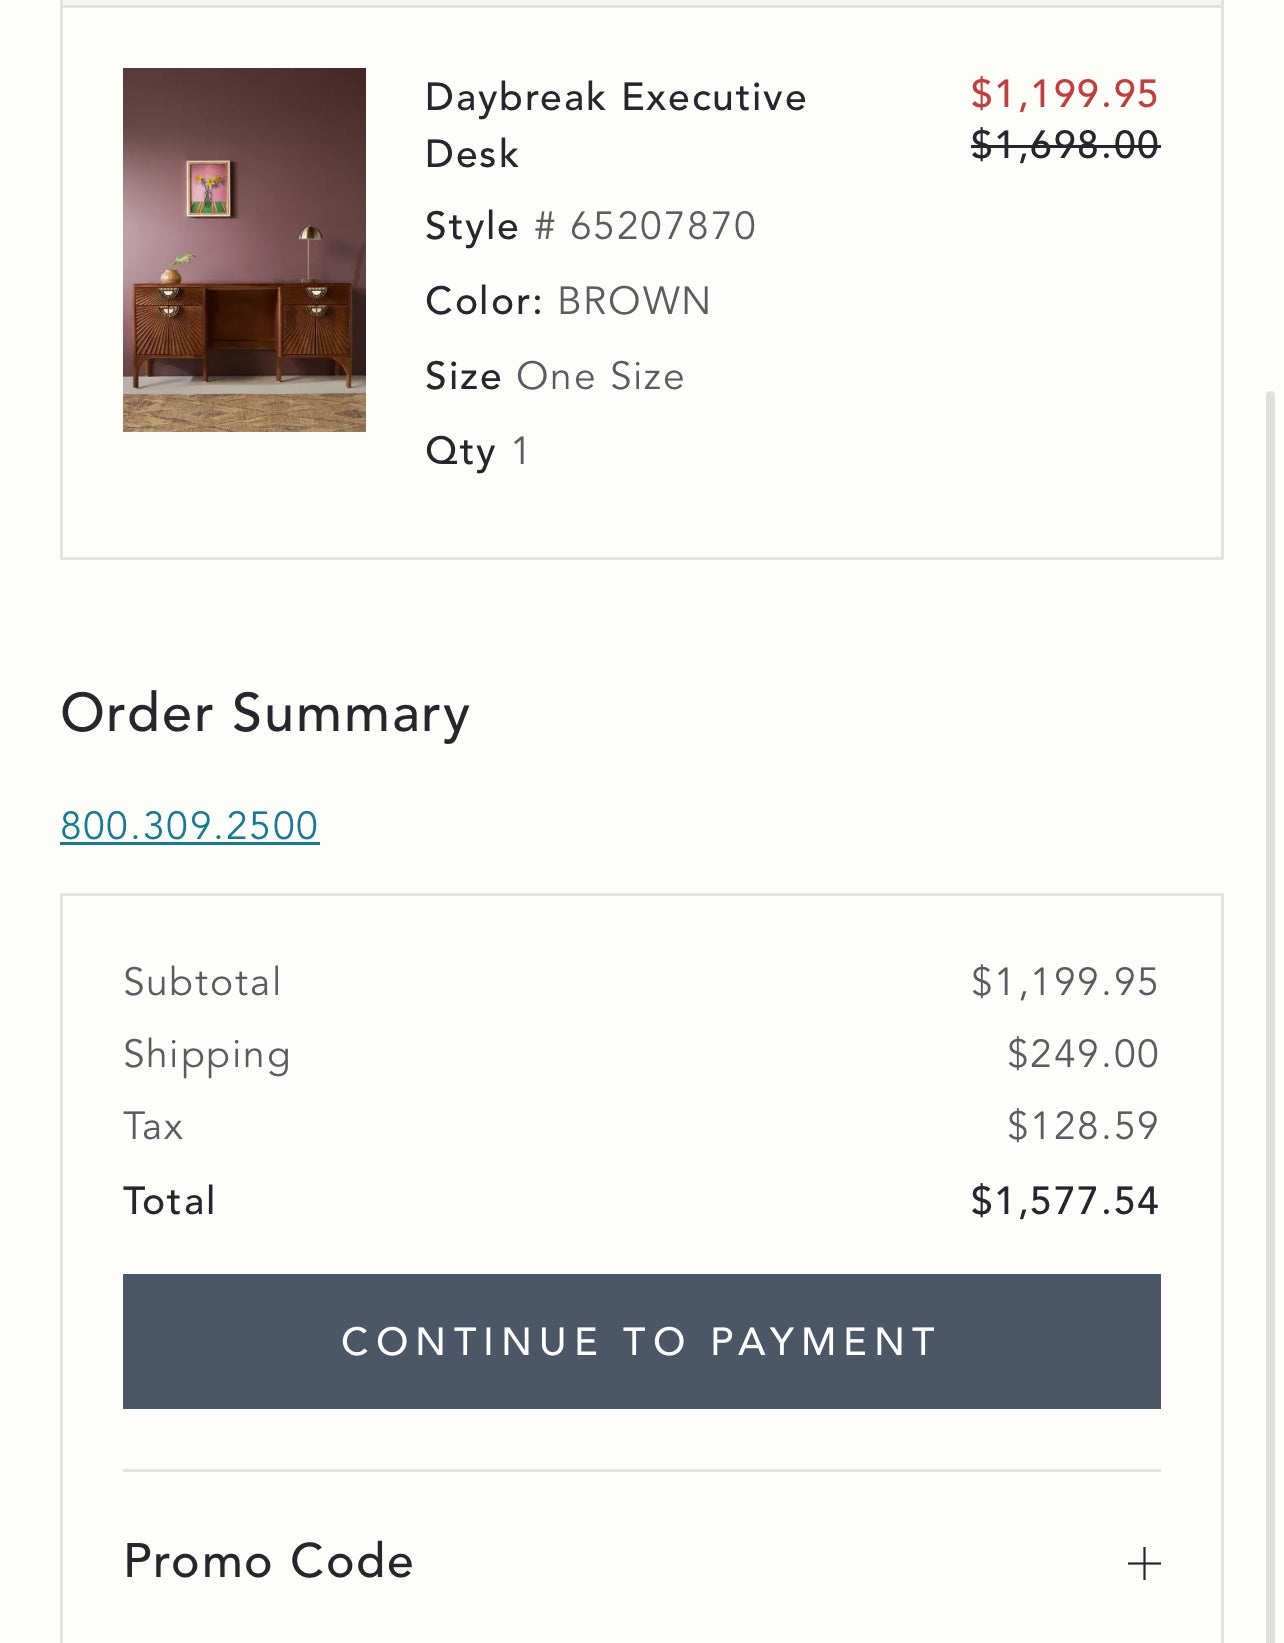Click the Size One Size attribute

tap(555, 376)
